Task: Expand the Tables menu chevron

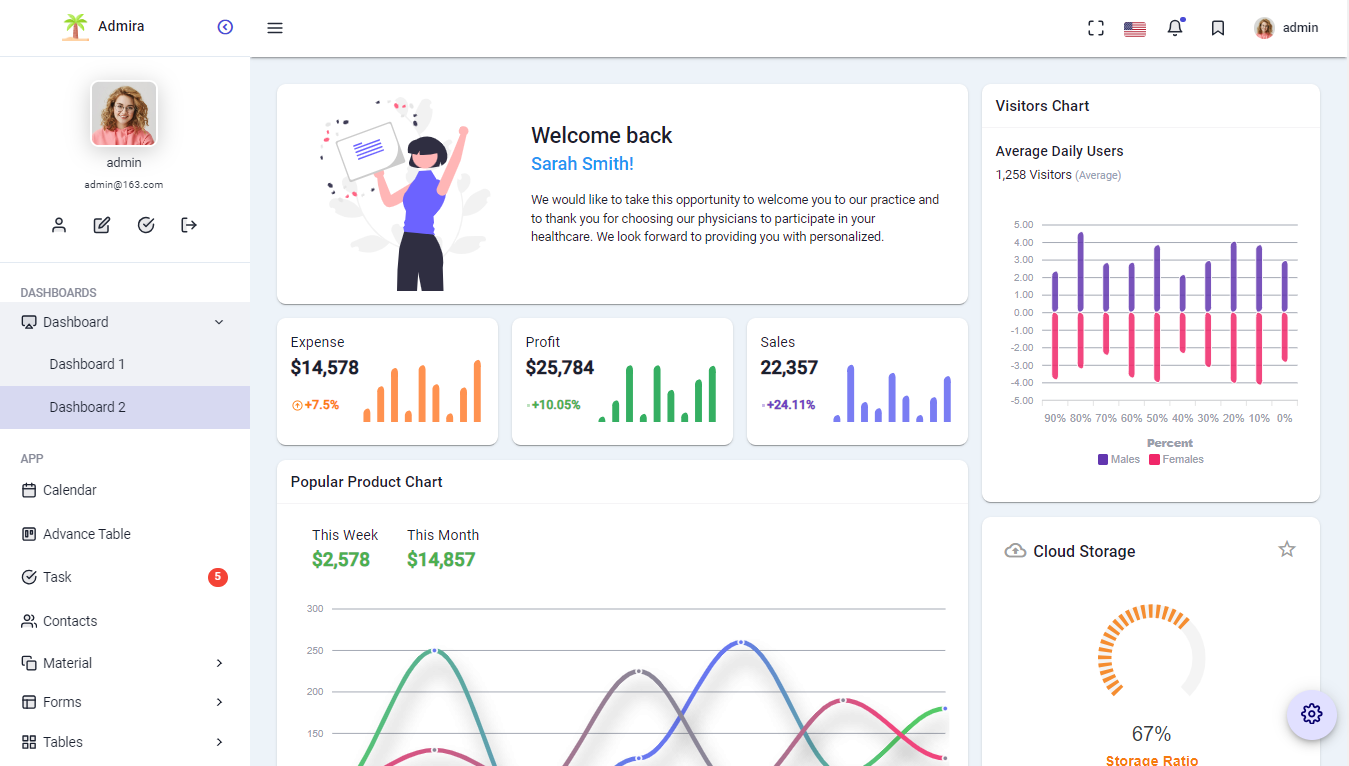Action: coord(218,742)
